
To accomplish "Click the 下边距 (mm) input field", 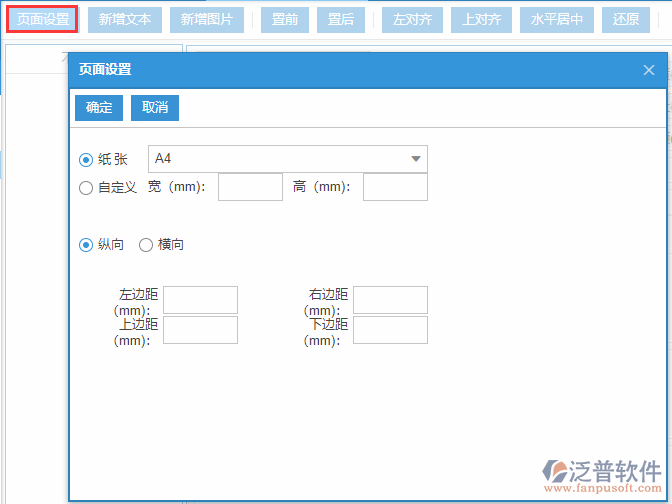I will [390, 330].
